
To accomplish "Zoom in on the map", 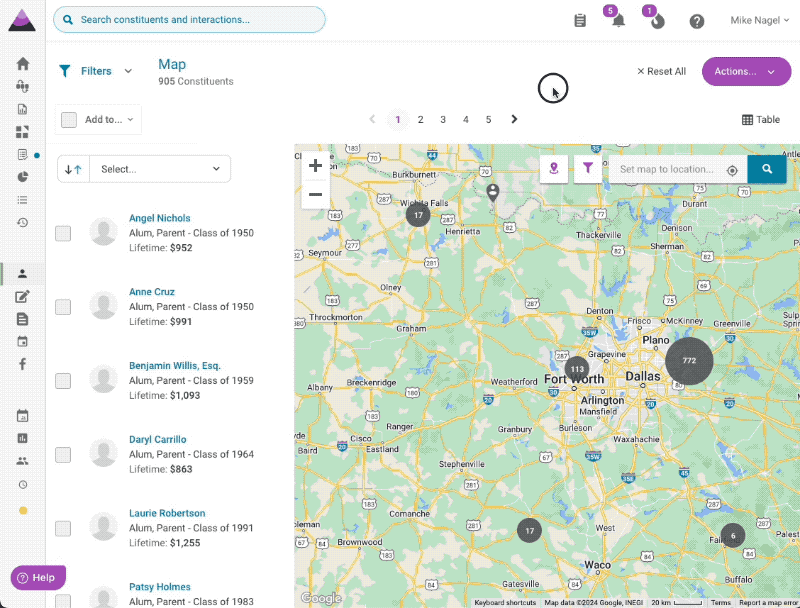I will click(315, 166).
